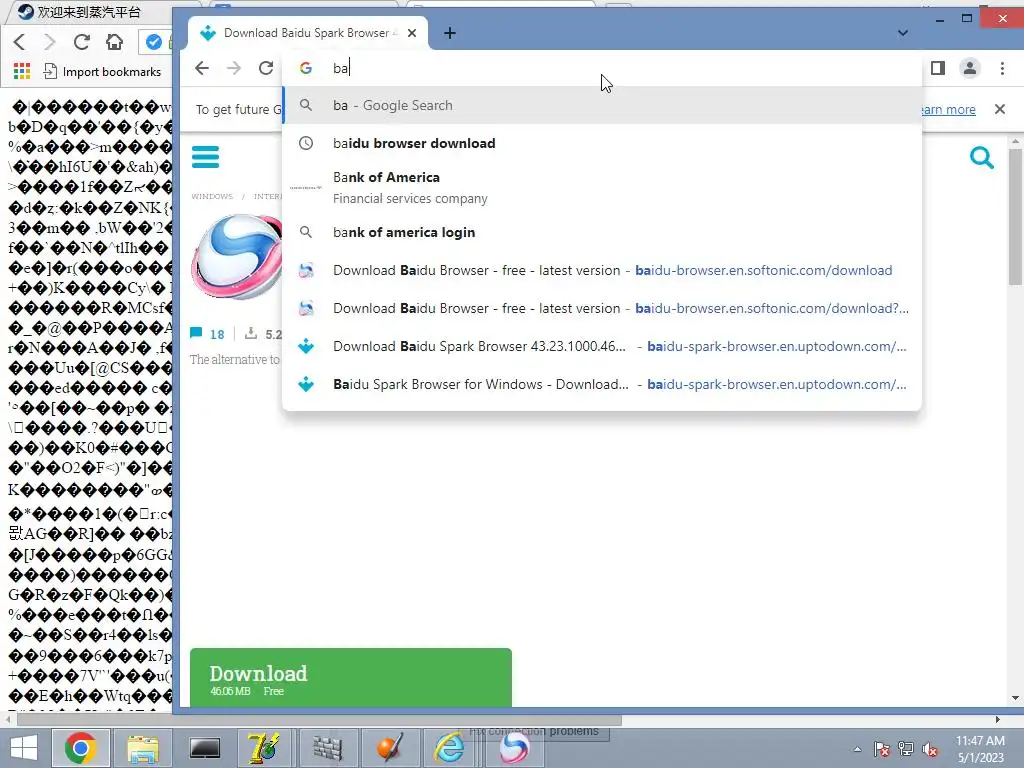Open Chrome's side panel icon
The width and height of the screenshot is (1024, 768).
[x=938, y=68]
